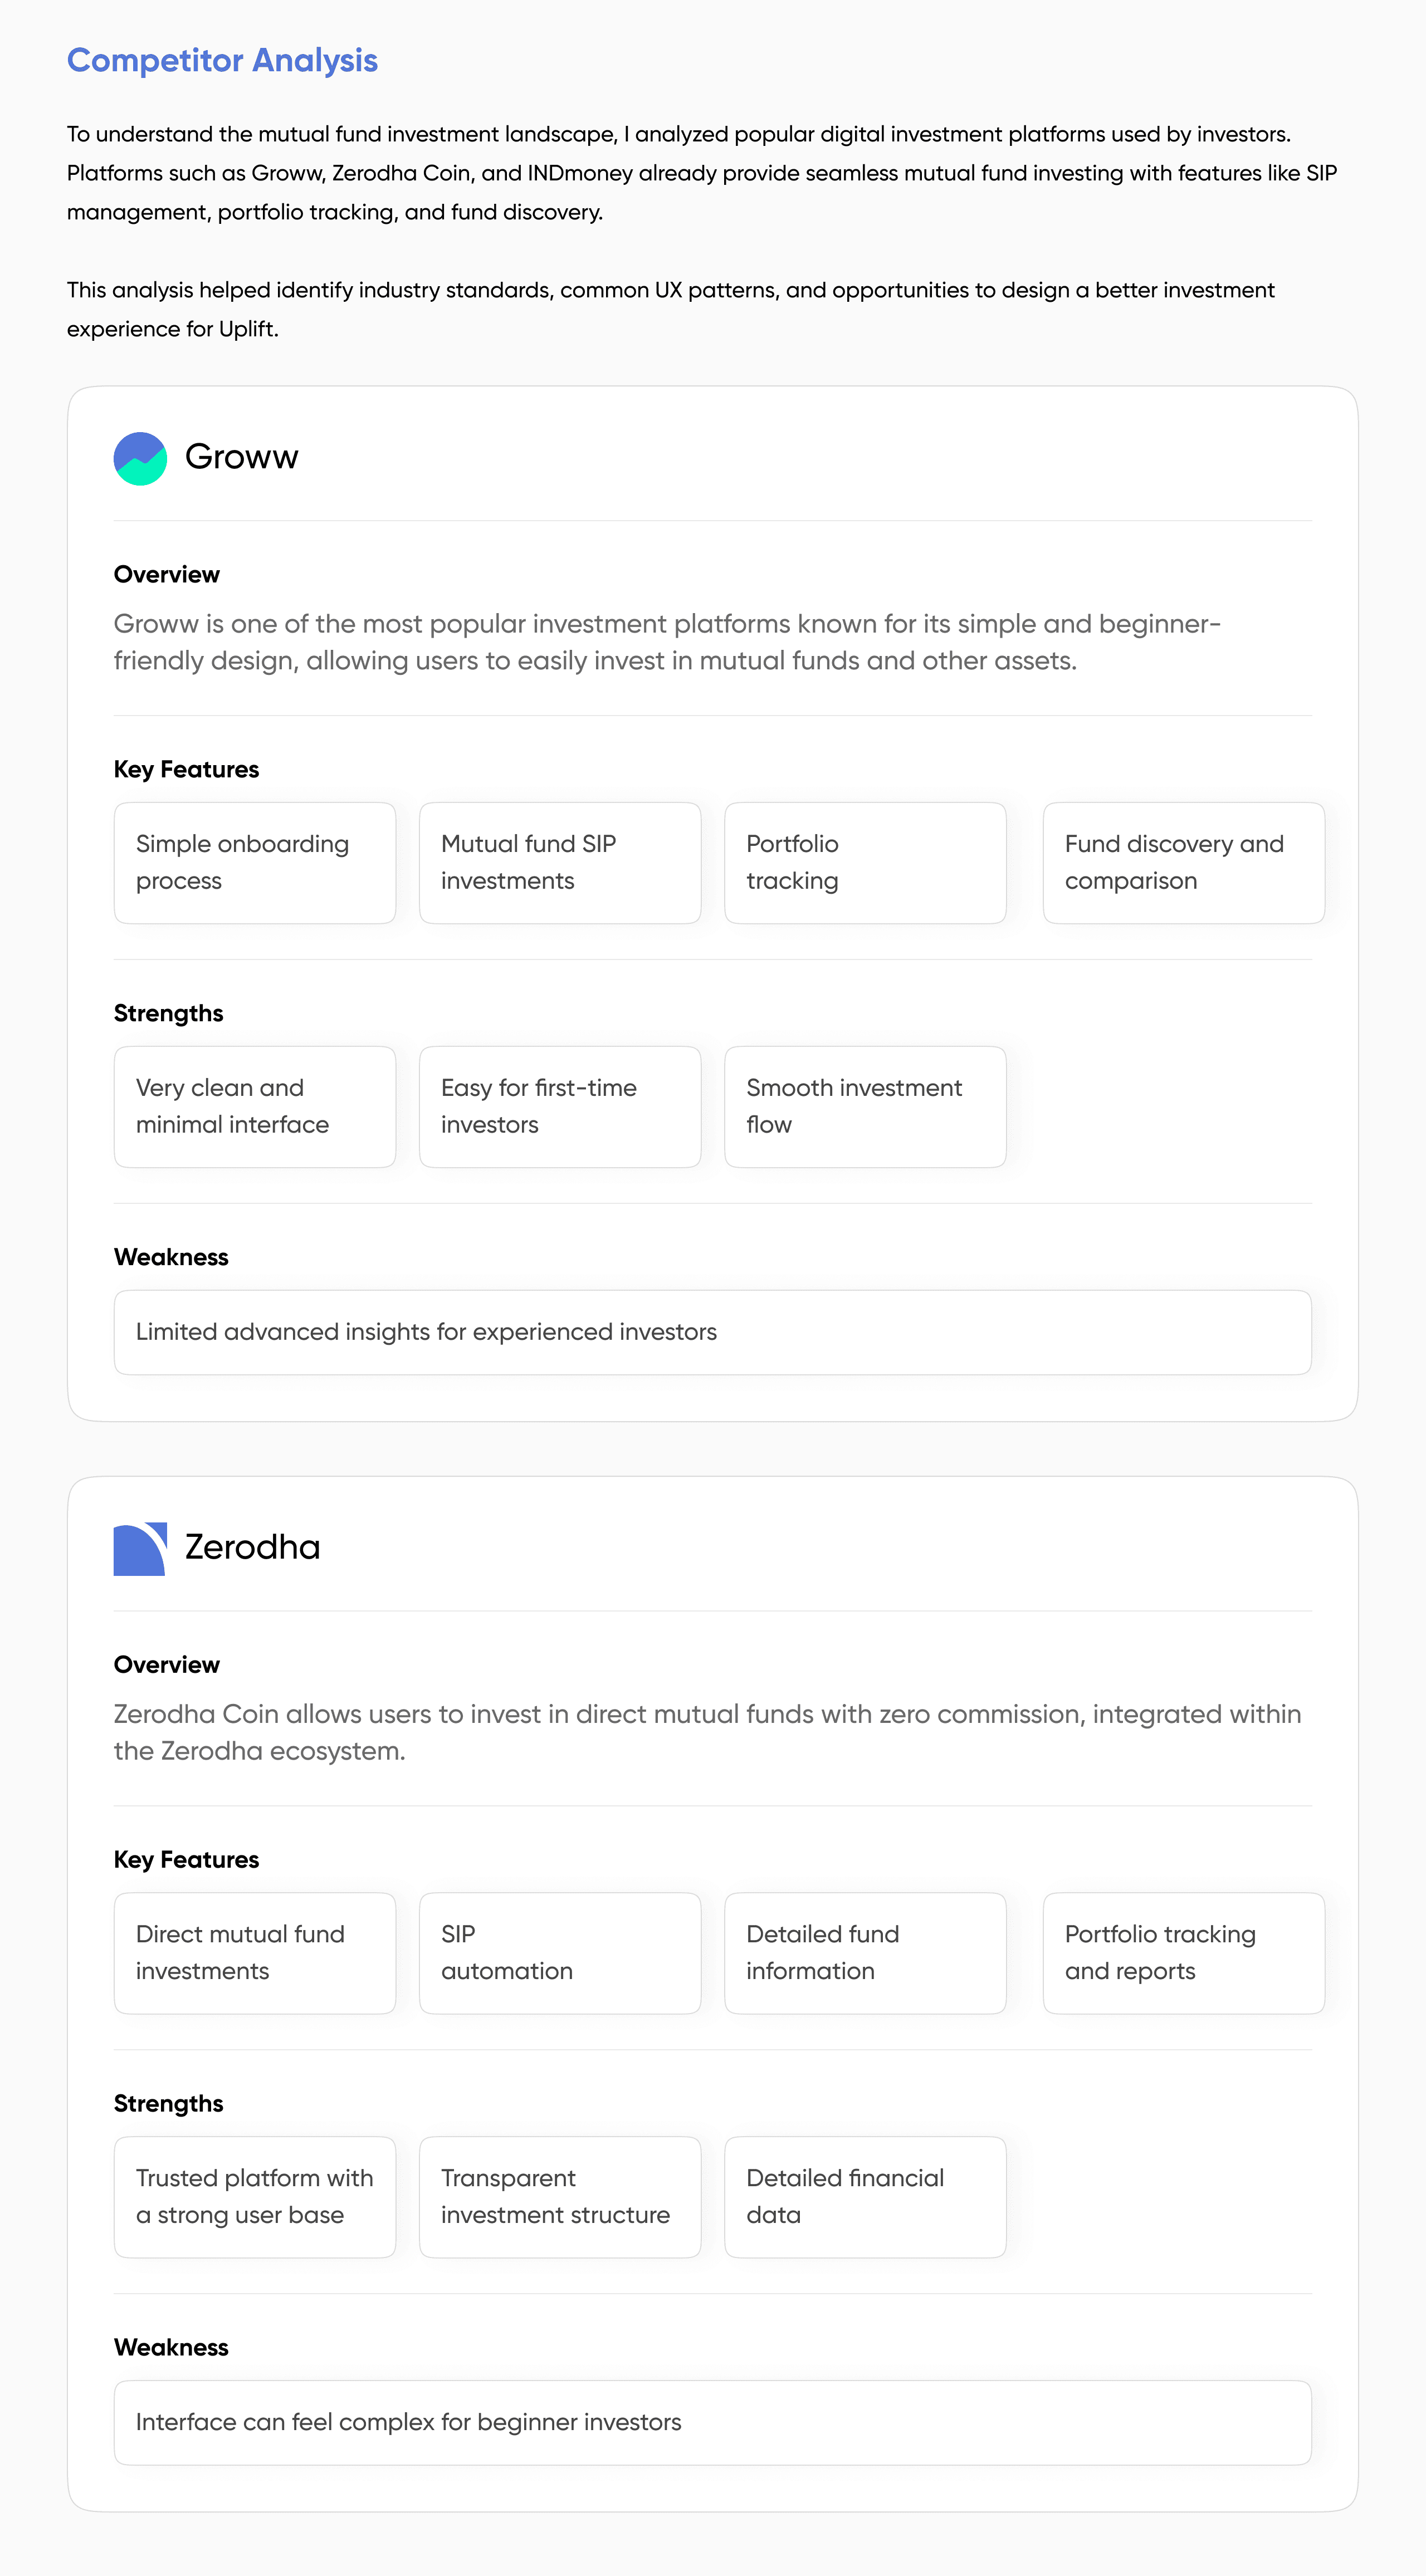1426x2576 pixels.
Task: Click the Transparent investment structure card
Action: [x=560, y=2196]
